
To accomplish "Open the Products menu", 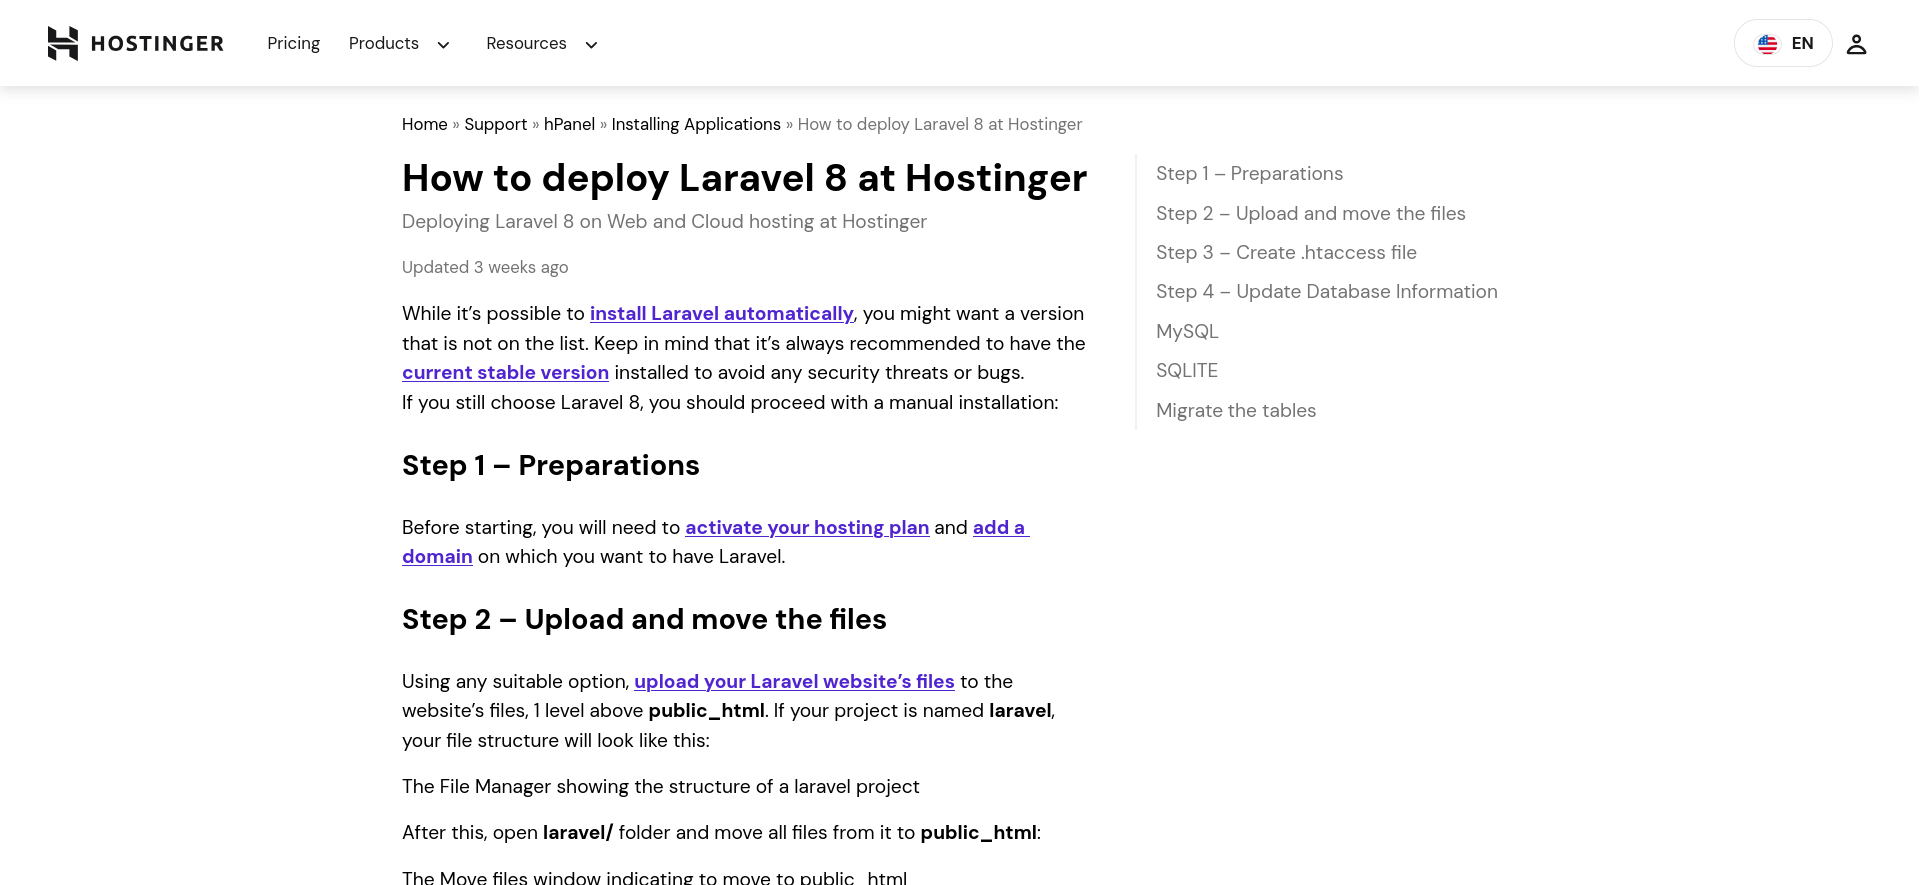I will (x=384, y=43).
